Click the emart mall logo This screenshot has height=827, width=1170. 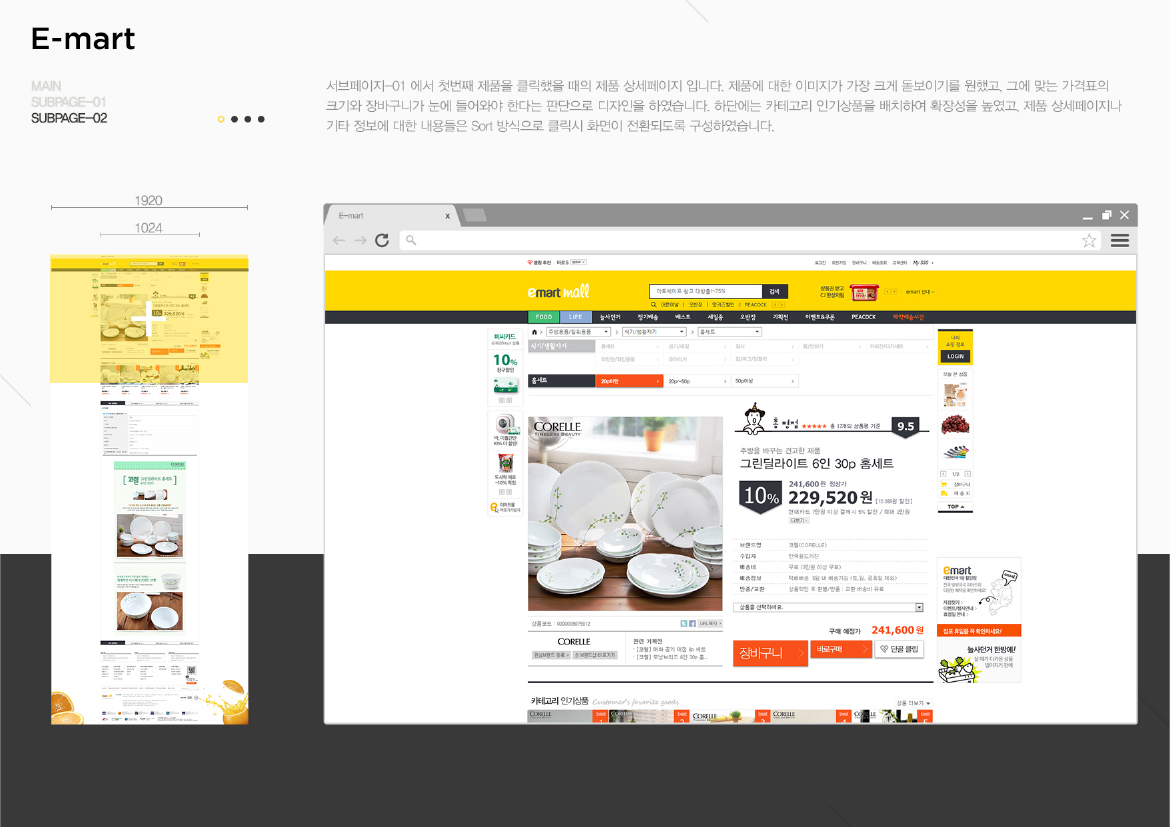557,290
